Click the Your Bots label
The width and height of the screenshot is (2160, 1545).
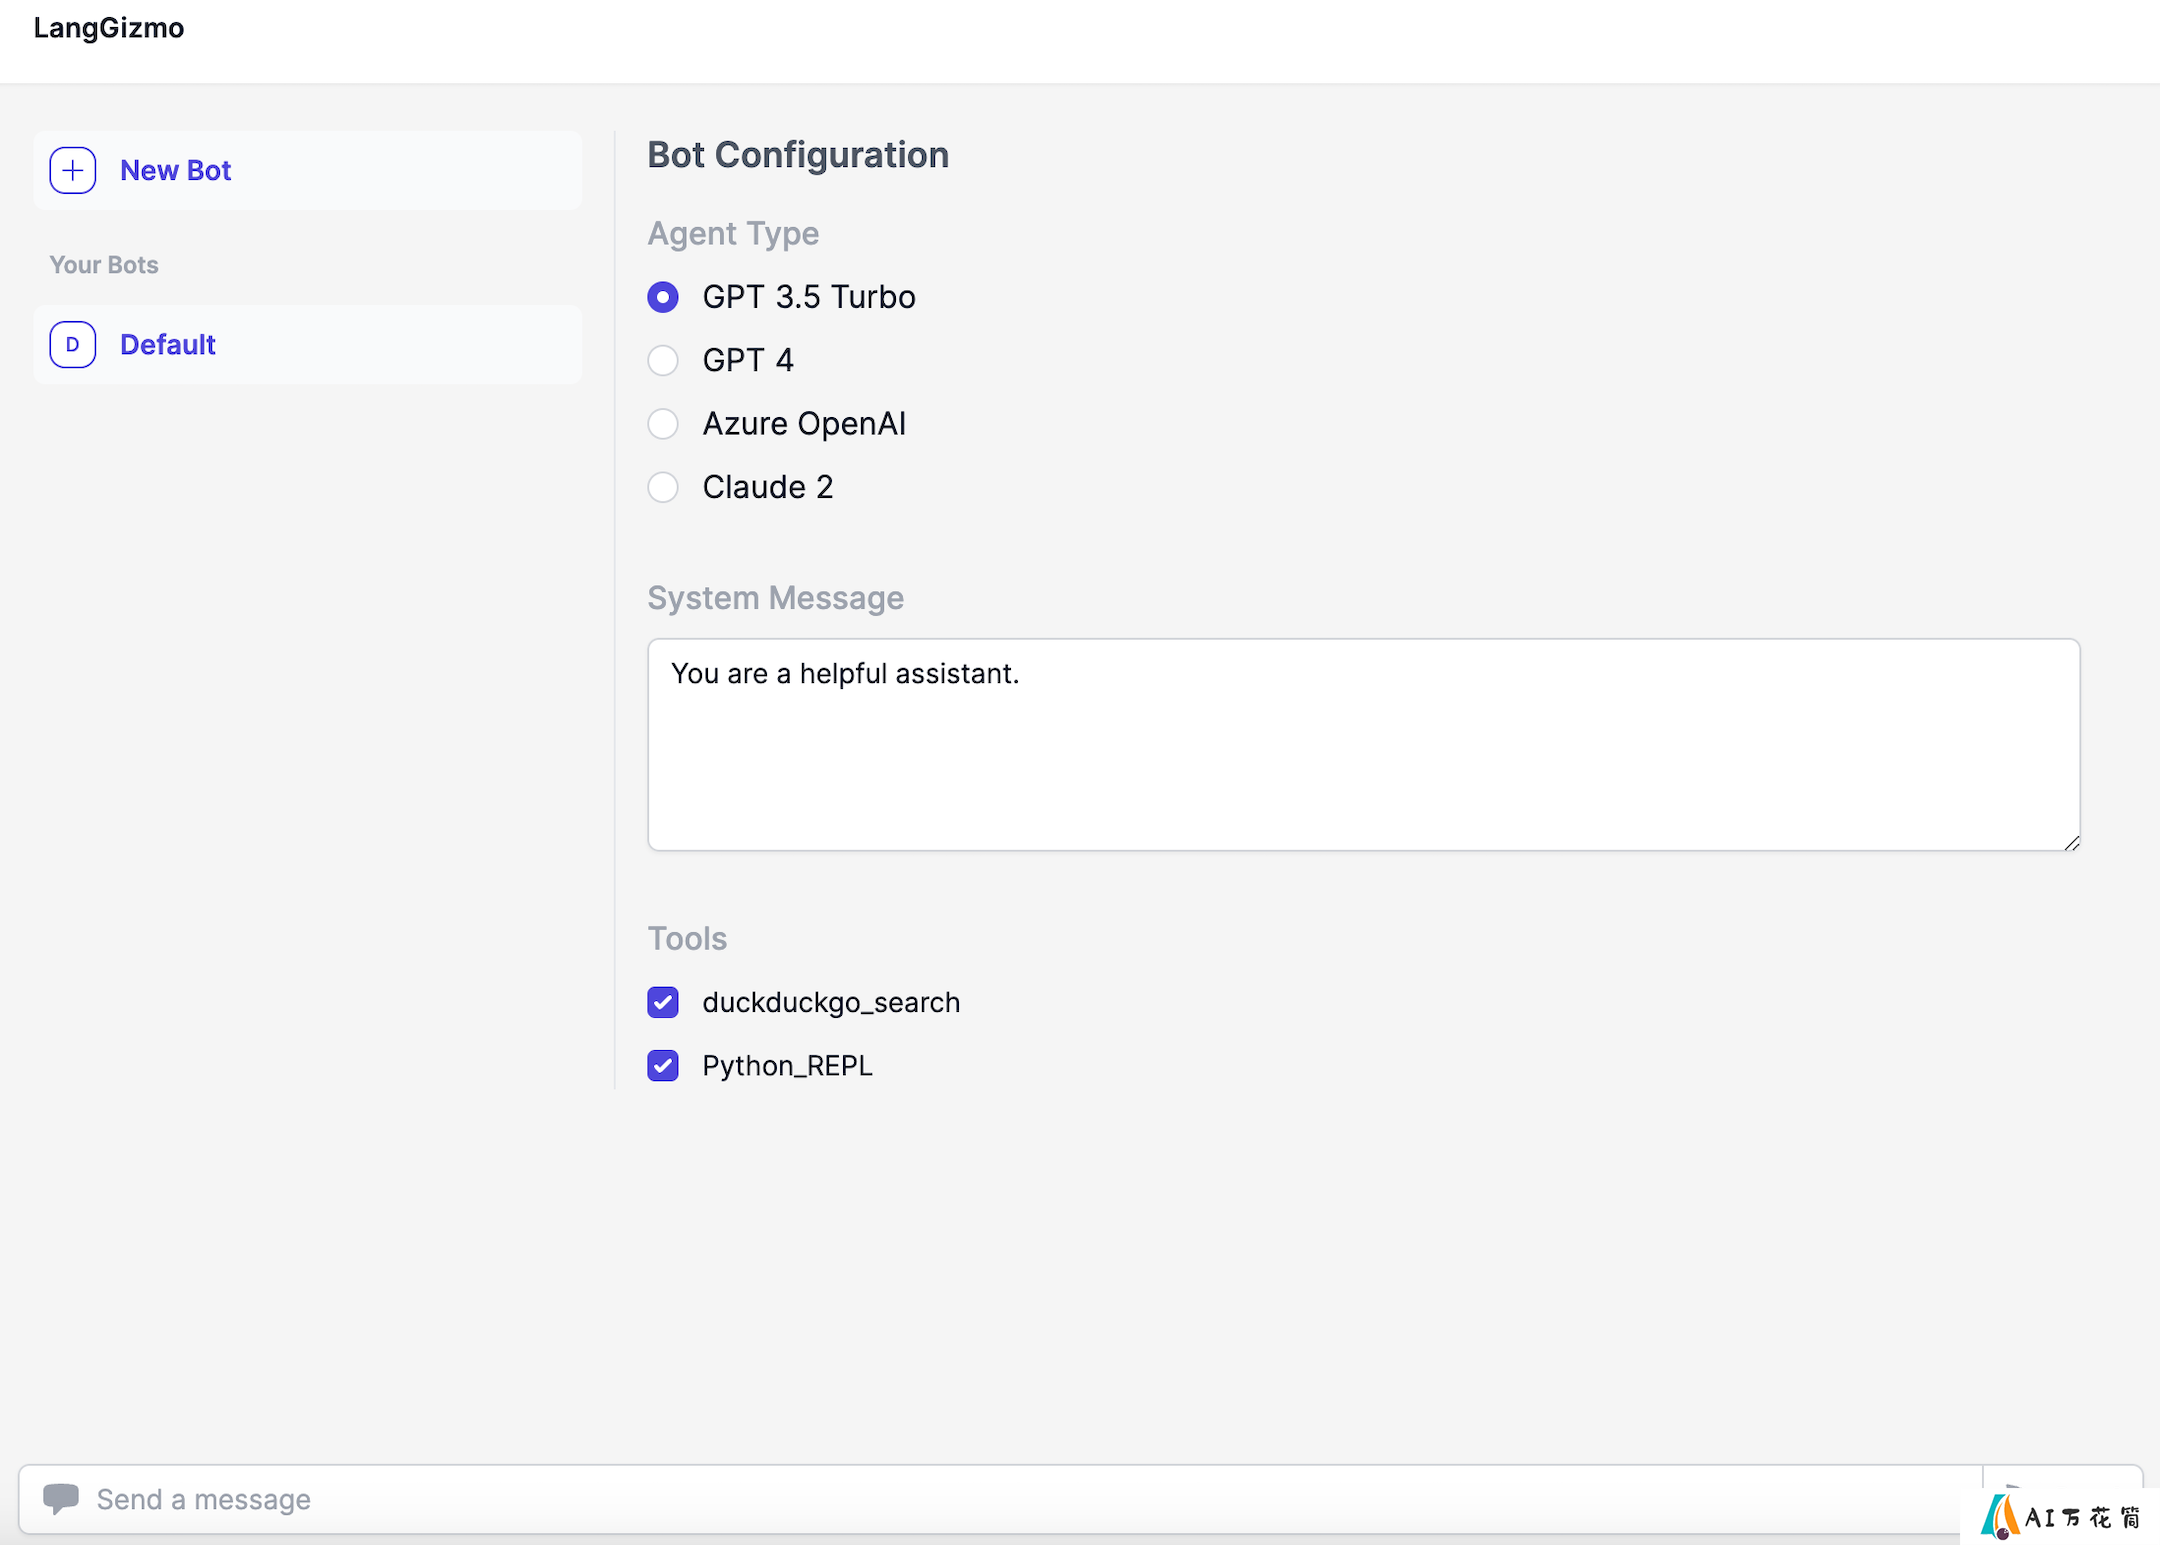point(104,265)
